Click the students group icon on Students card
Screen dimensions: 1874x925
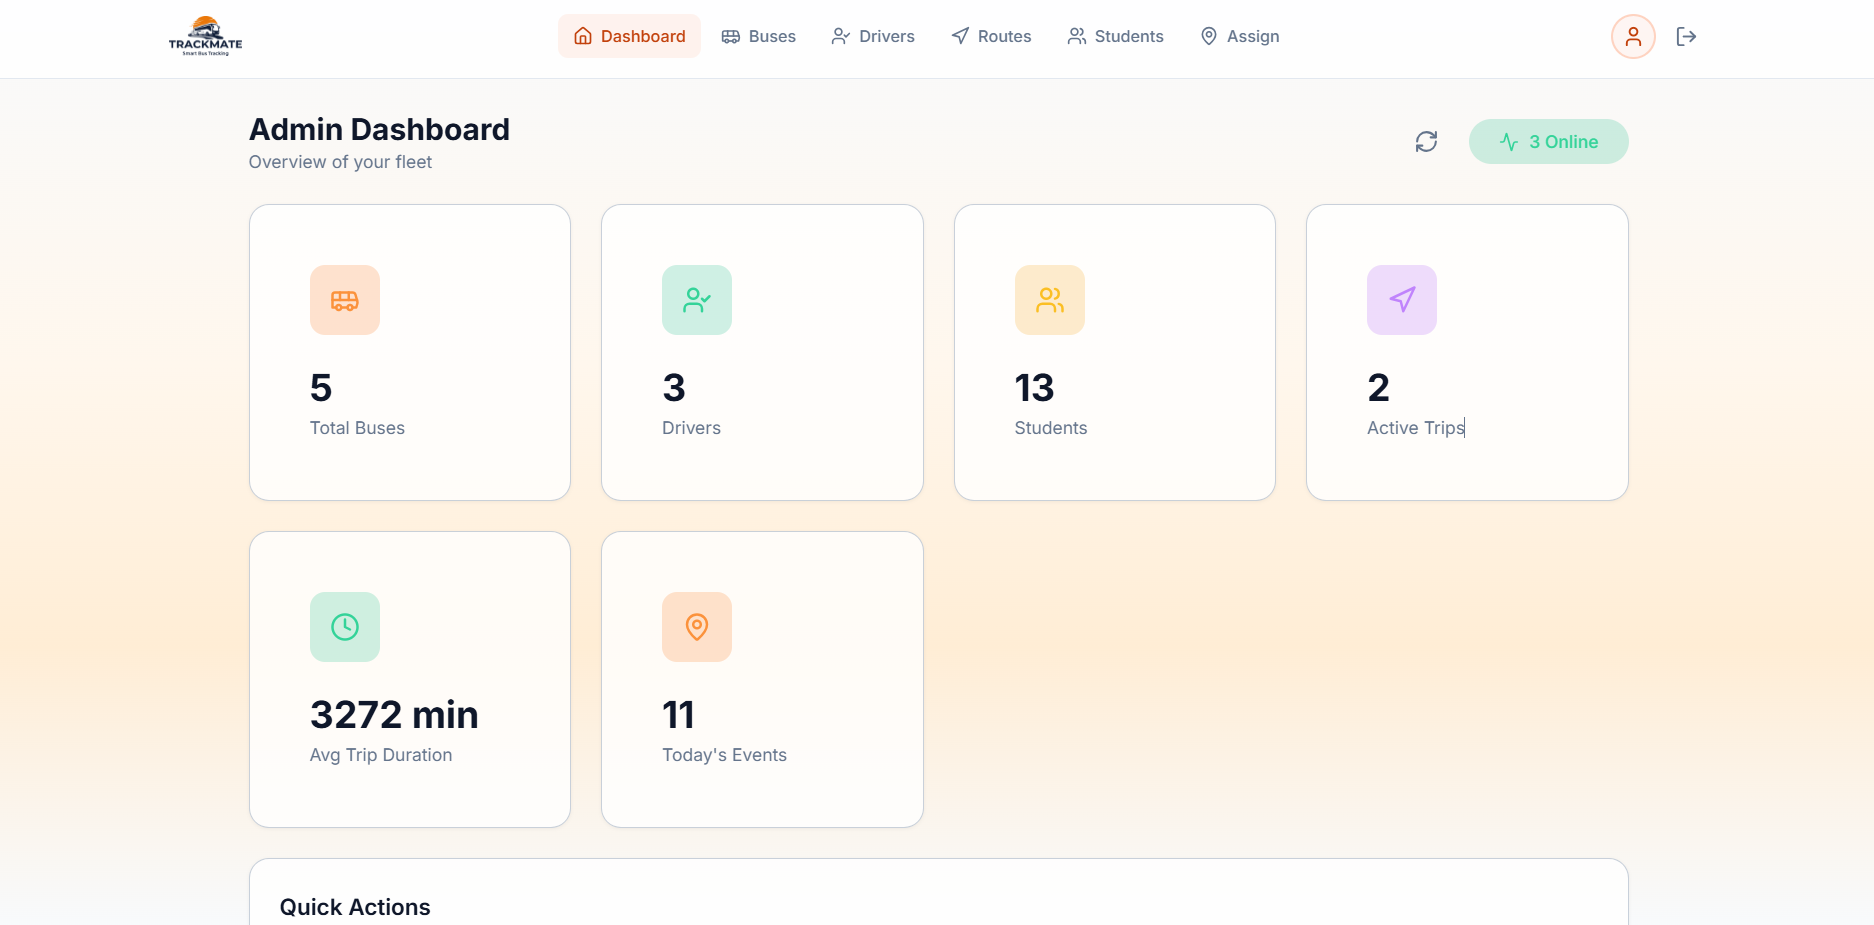(1049, 299)
